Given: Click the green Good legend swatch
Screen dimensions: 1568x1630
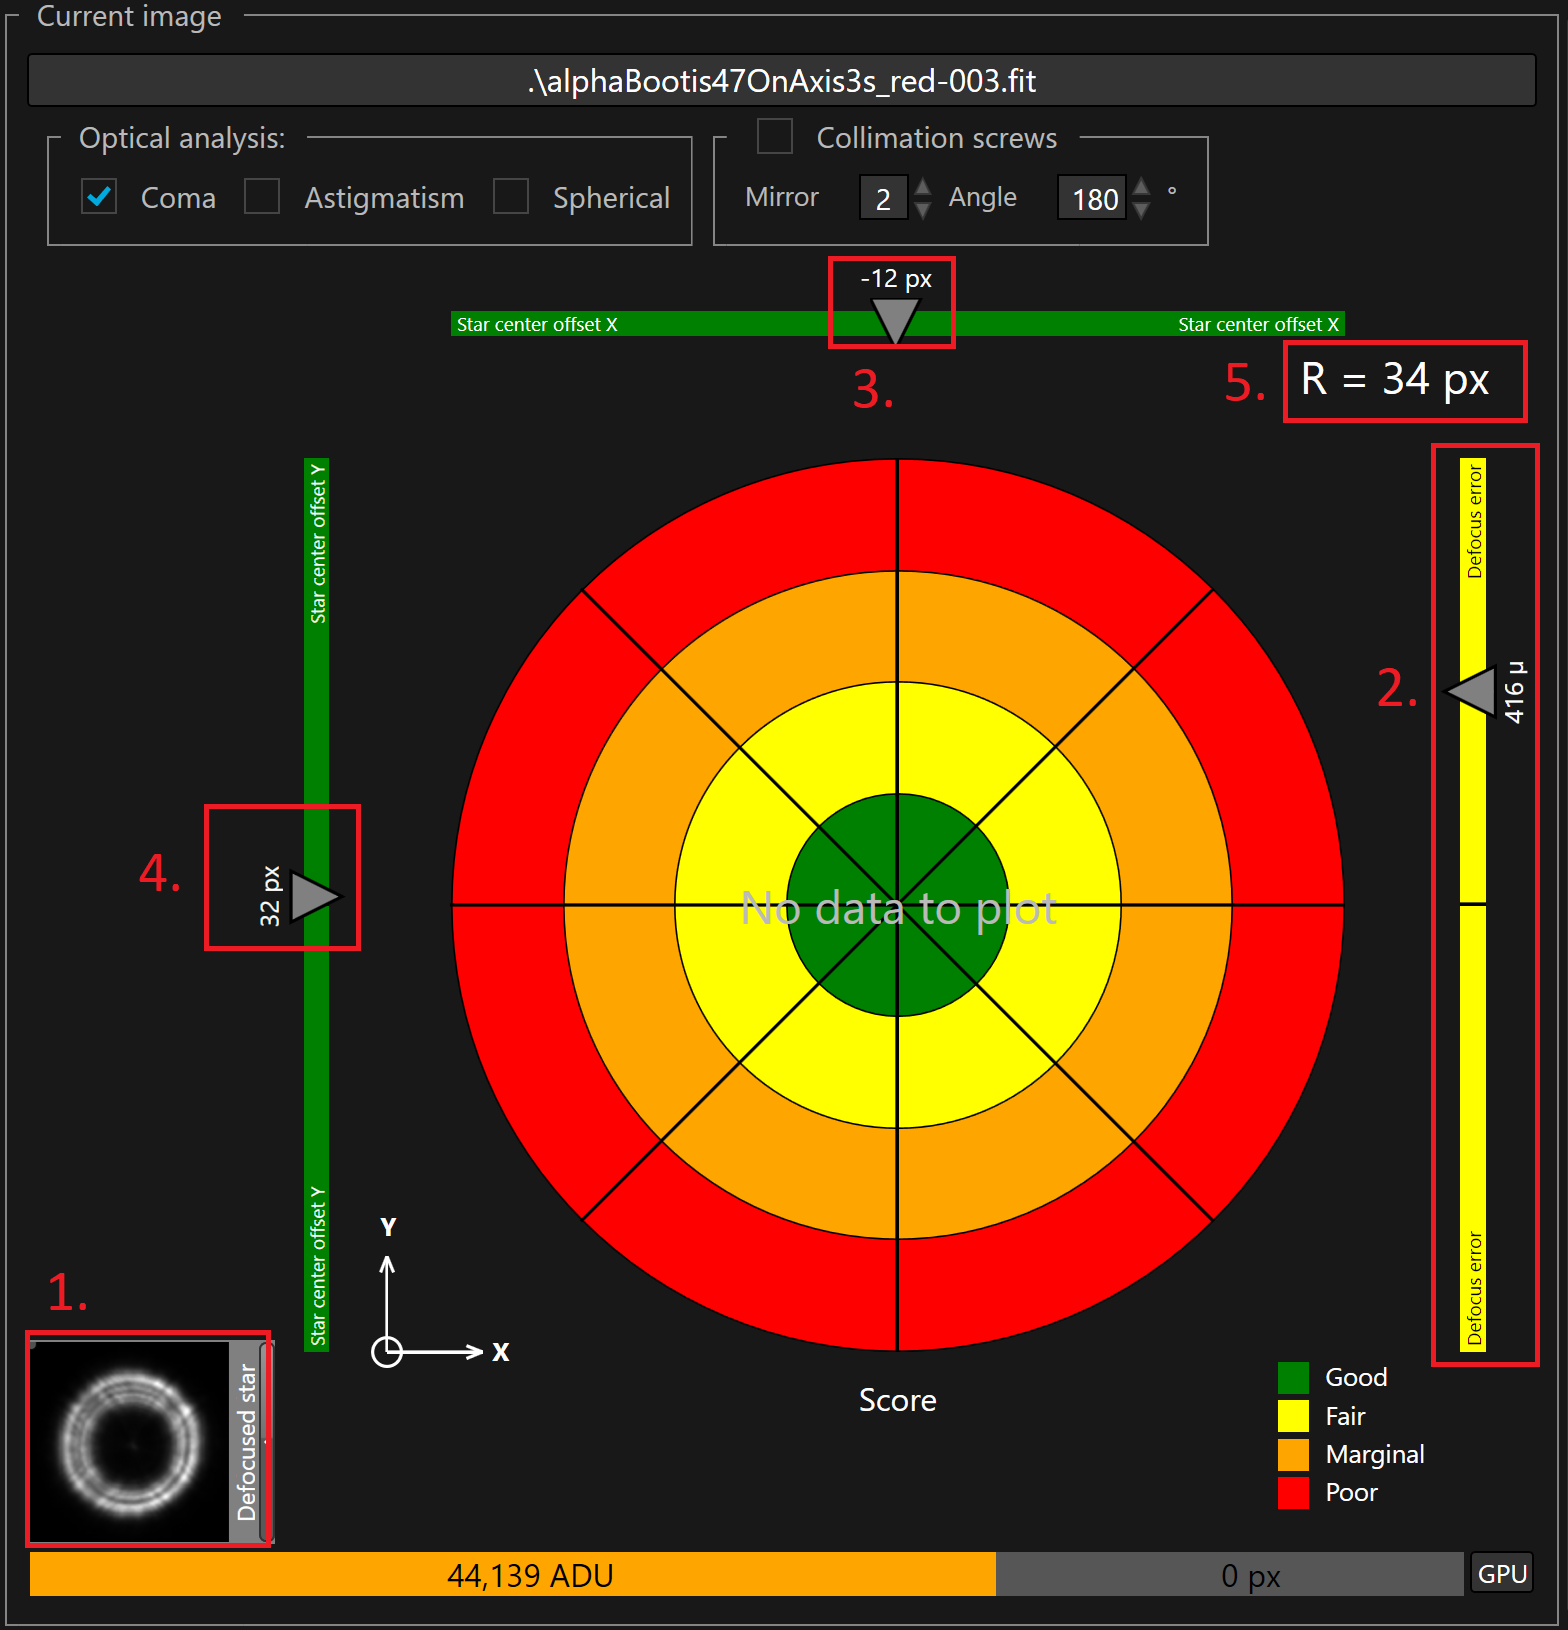Looking at the screenshot, I should click(x=1293, y=1378).
